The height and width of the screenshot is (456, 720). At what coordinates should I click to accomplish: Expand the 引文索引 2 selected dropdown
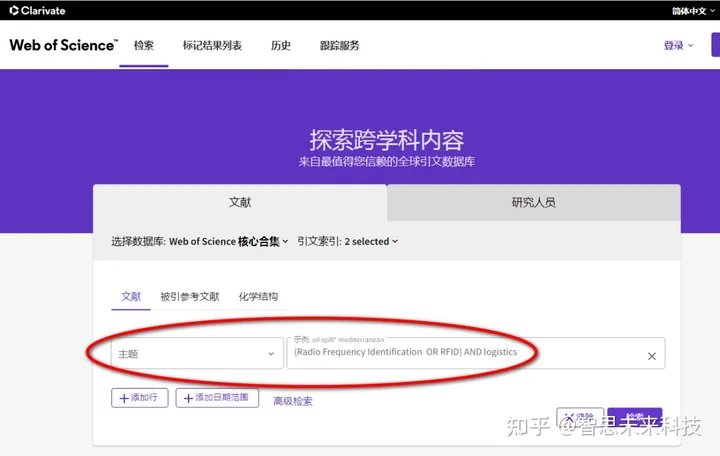click(x=347, y=242)
